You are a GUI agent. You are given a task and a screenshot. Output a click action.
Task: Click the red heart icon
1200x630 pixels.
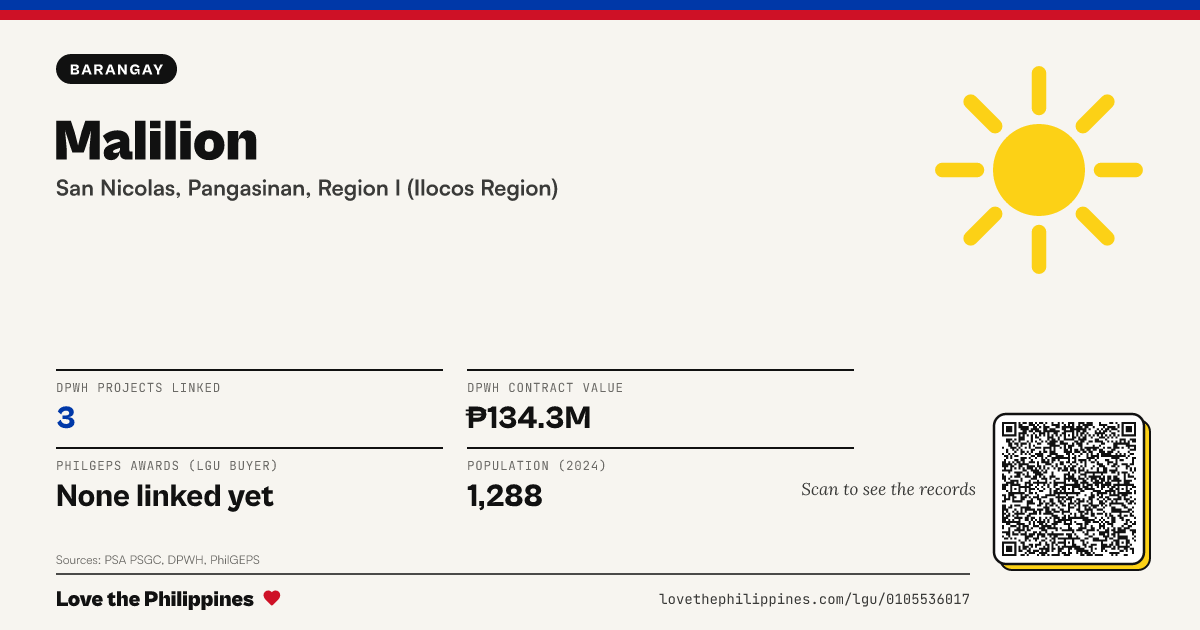[x=272, y=598]
